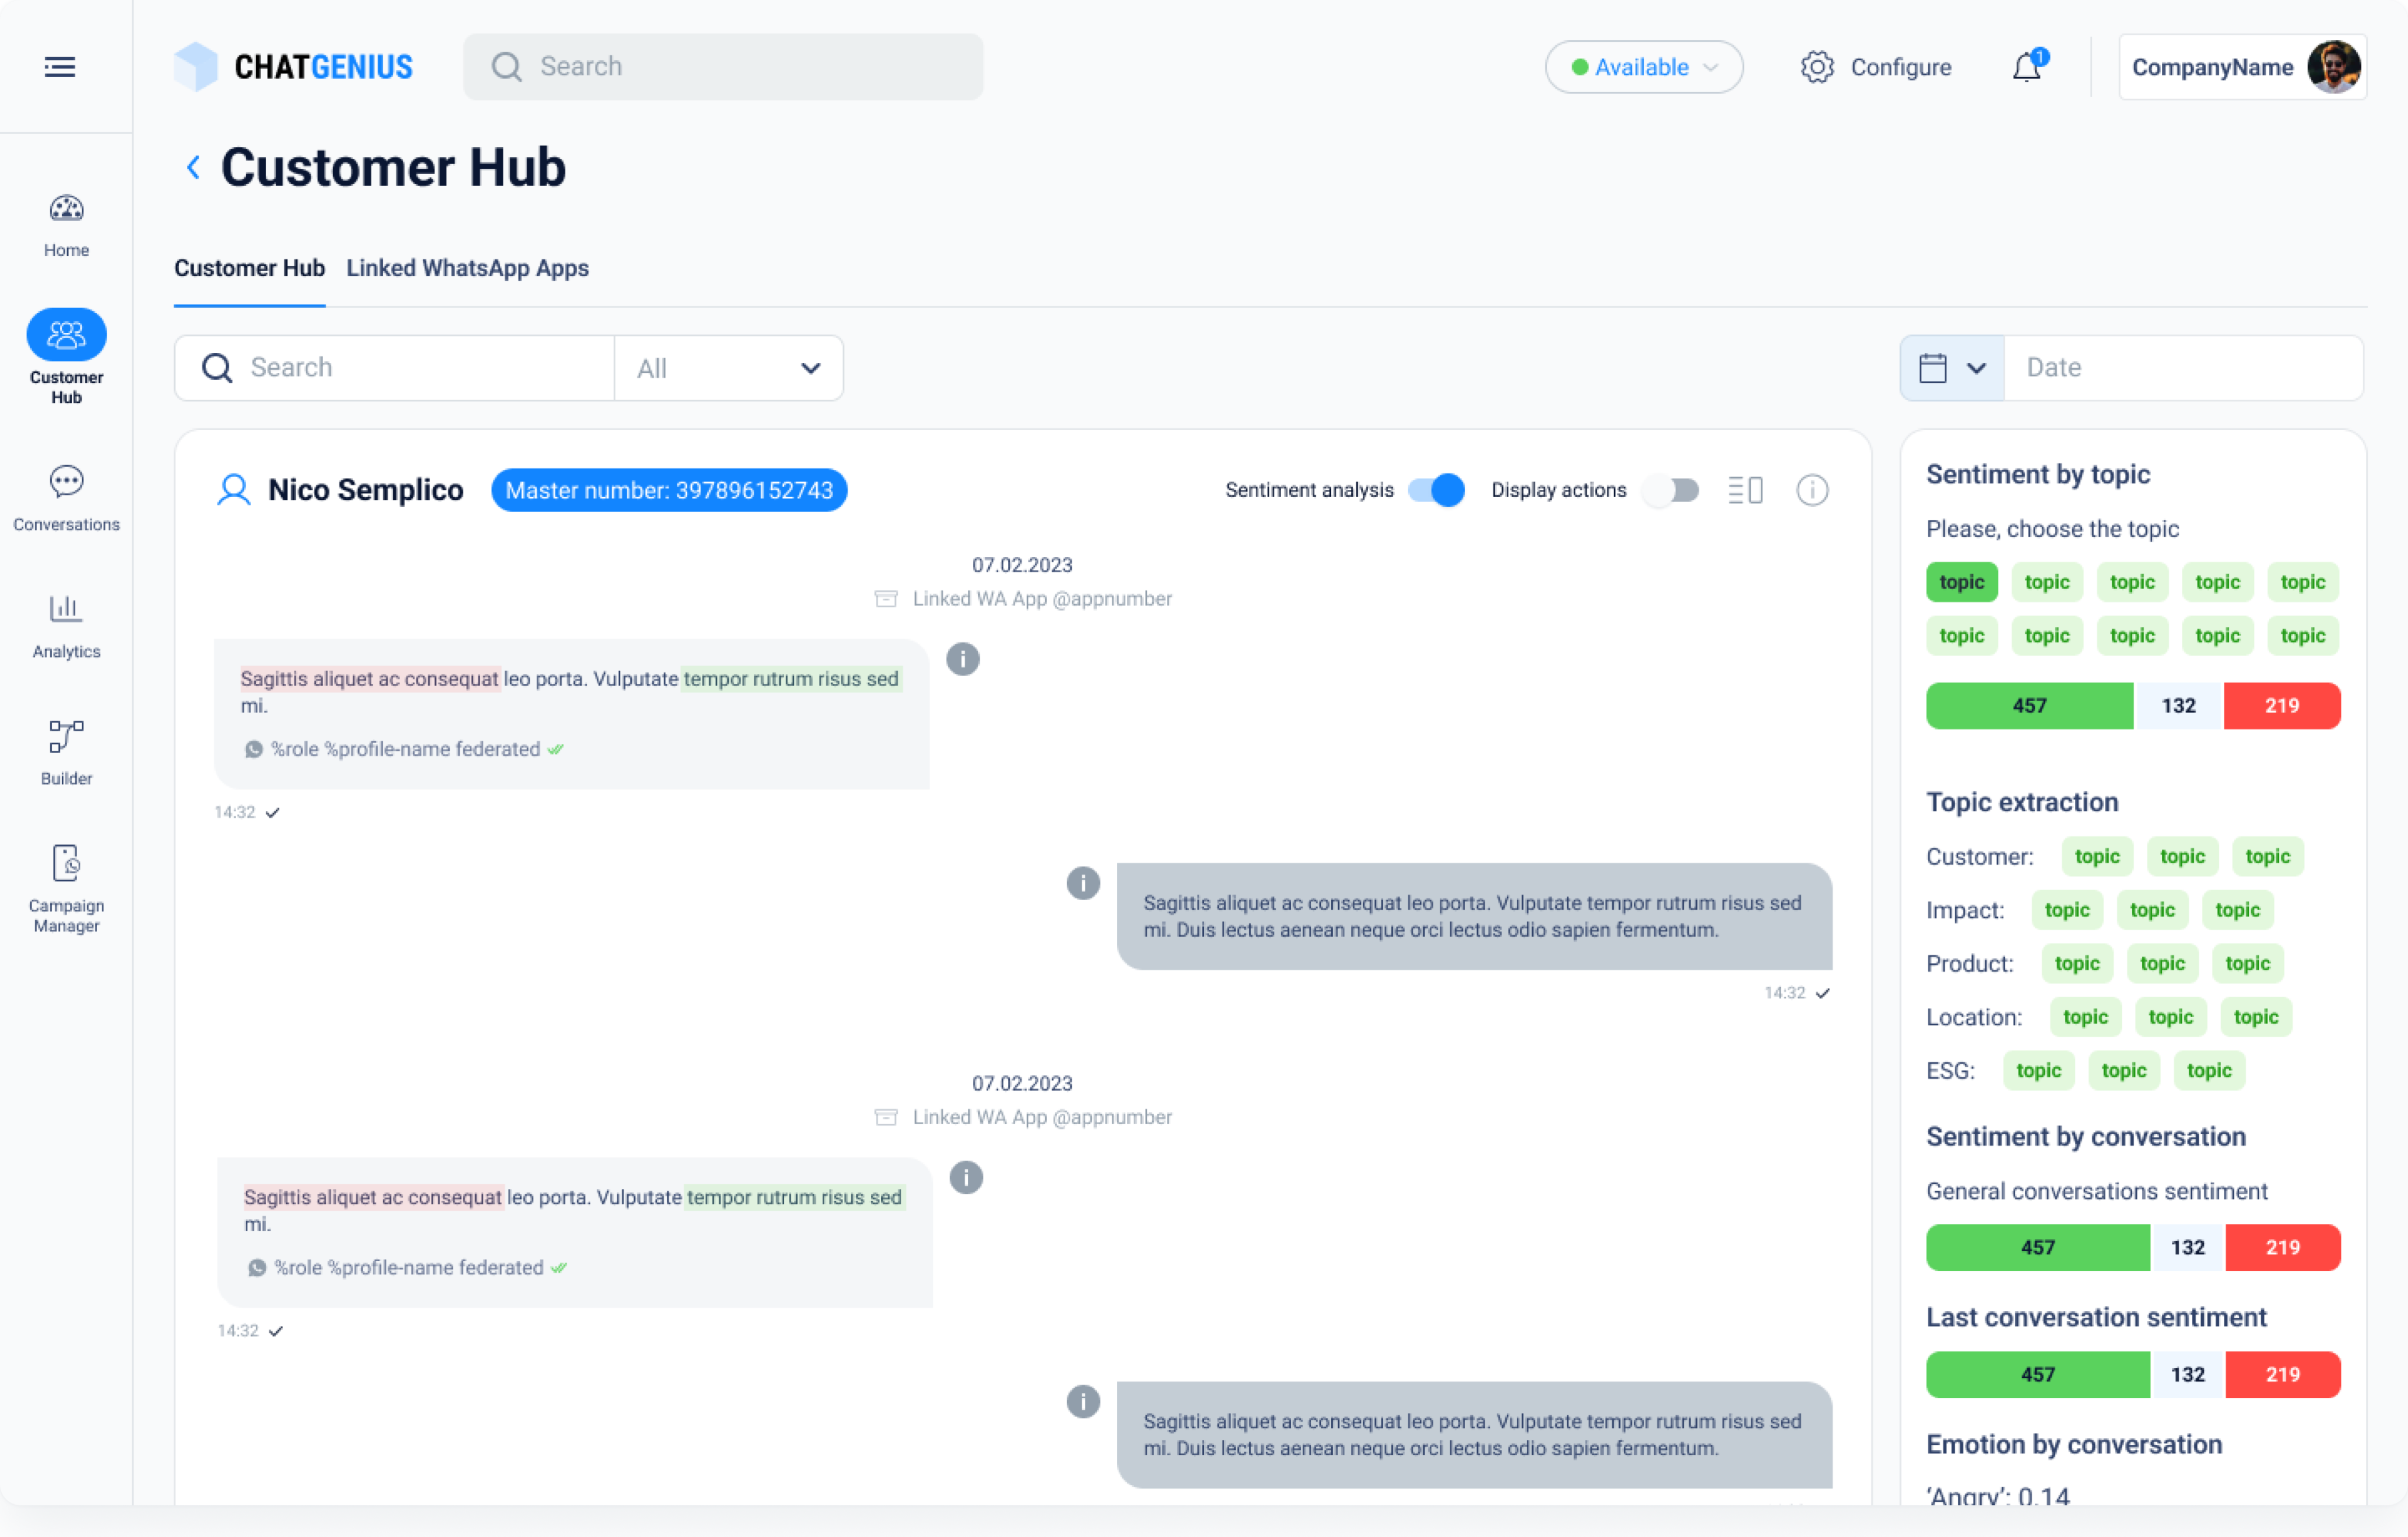The width and height of the screenshot is (2408, 1537).
Task: Click the Configure button
Action: (x=1876, y=67)
